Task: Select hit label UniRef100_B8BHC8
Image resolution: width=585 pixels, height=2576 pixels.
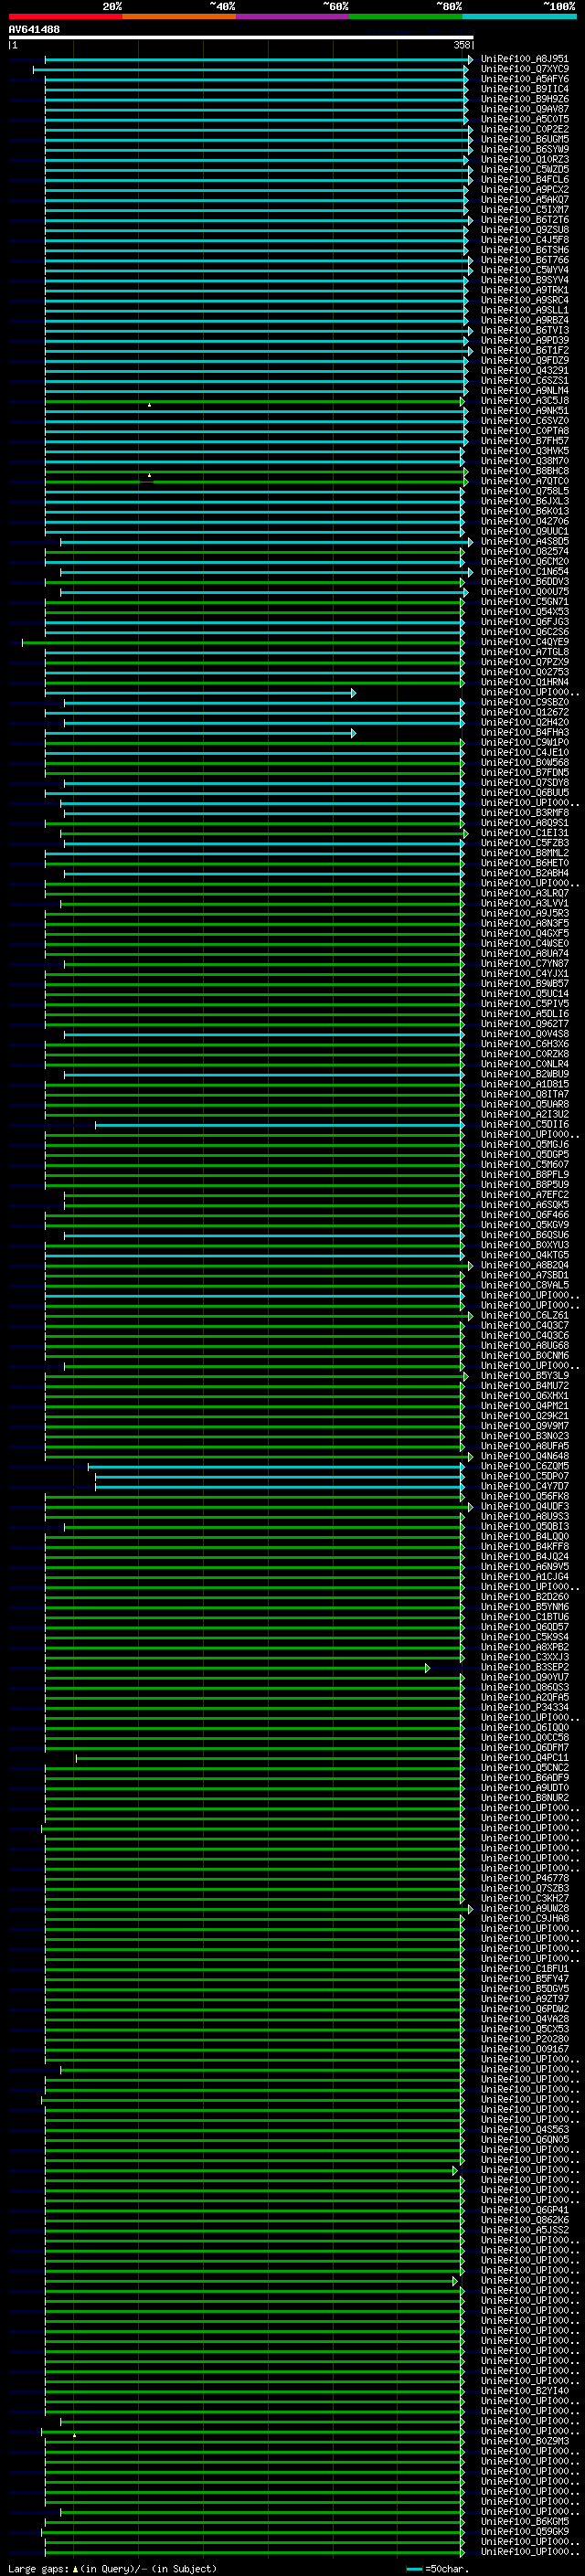Action: [524, 471]
